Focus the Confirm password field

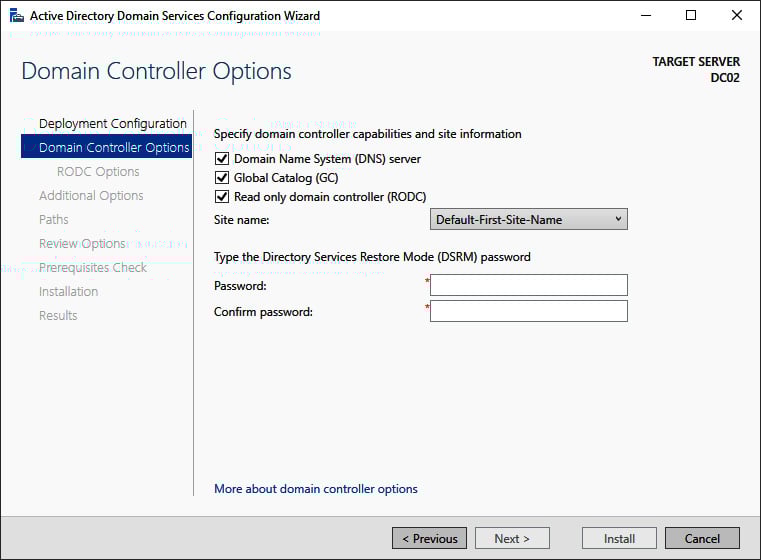click(529, 311)
